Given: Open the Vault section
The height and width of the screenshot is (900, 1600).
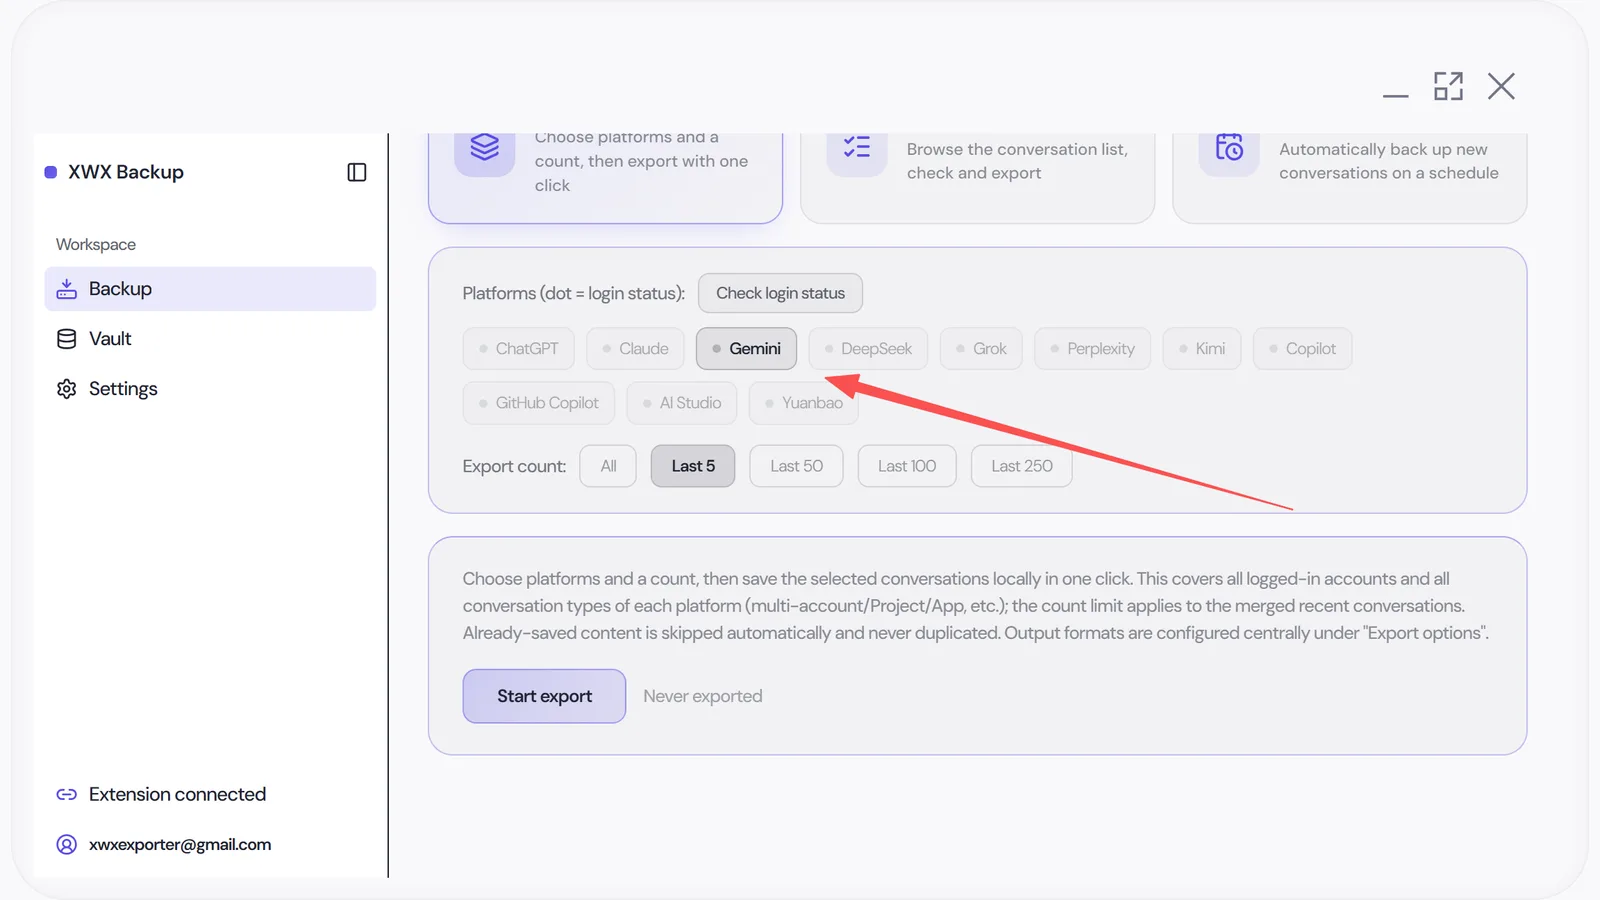Looking at the screenshot, I should click(210, 339).
